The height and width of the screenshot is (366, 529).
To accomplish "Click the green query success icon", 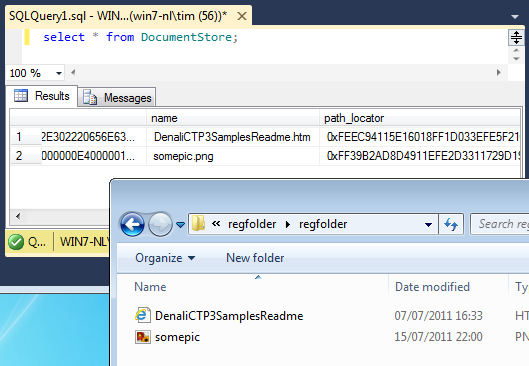I will pos(16,242).
